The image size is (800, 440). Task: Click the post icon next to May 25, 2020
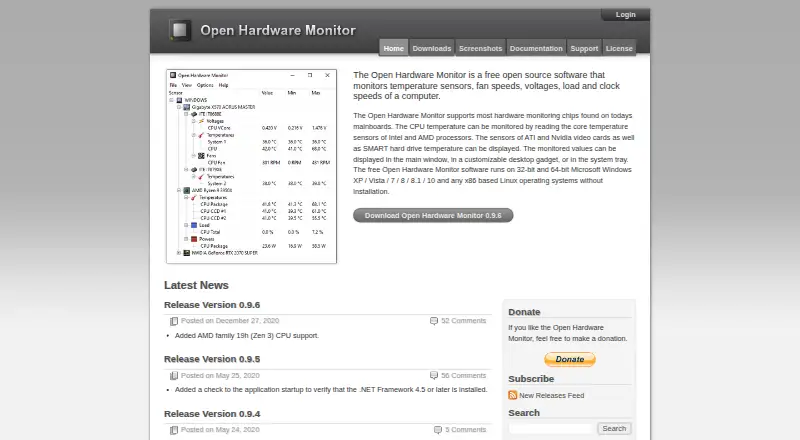174,376
